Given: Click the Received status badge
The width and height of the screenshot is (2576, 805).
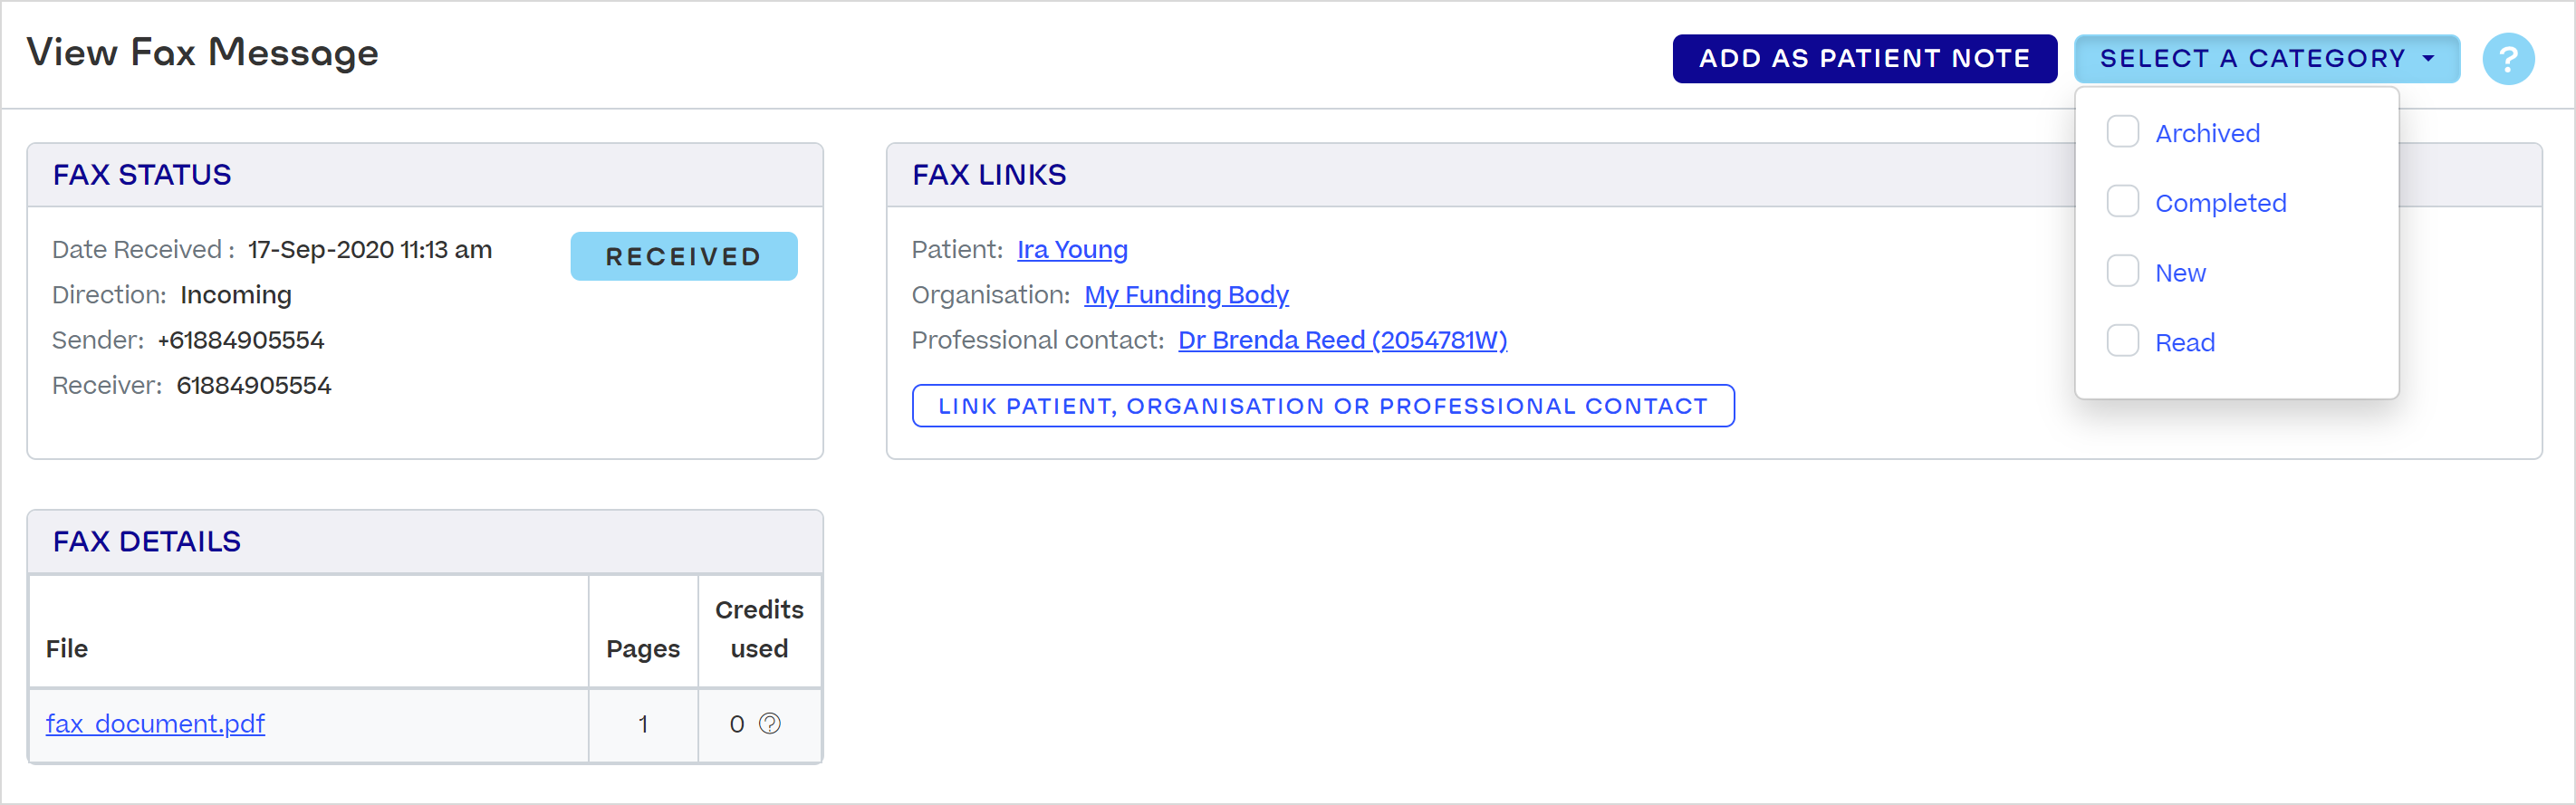Looking at the screenshot, I should pyautogui.click(x=683, y=257).
